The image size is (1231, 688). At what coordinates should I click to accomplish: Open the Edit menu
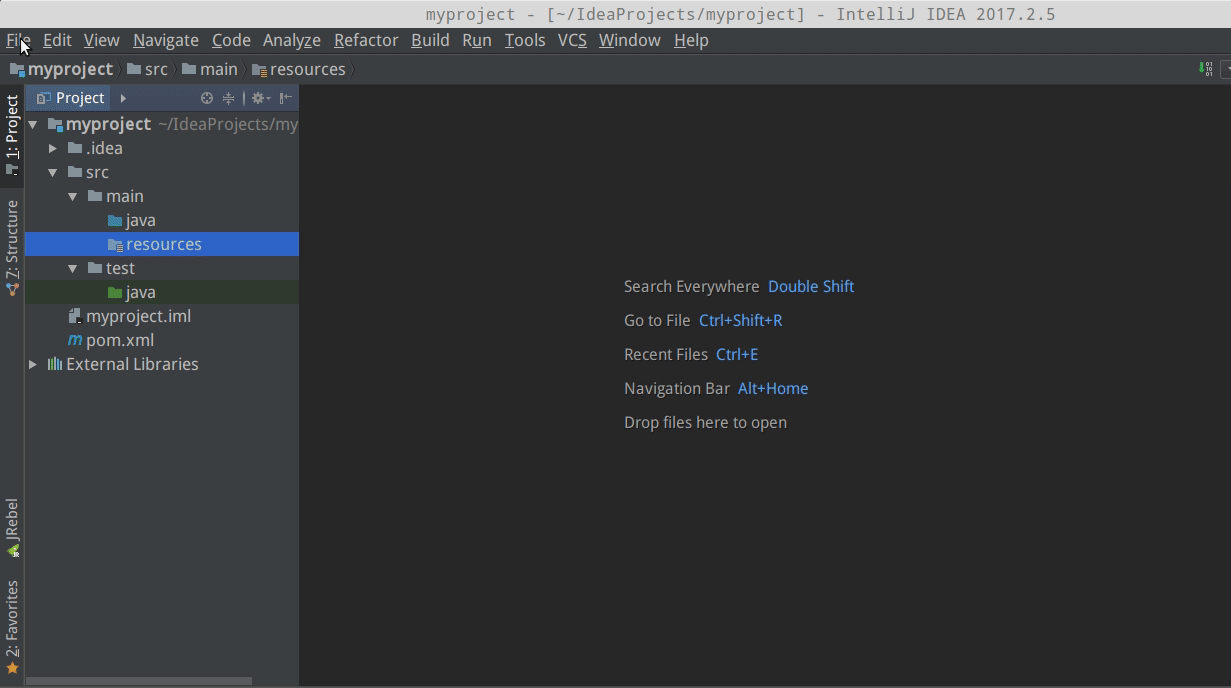tap(57, 40)
